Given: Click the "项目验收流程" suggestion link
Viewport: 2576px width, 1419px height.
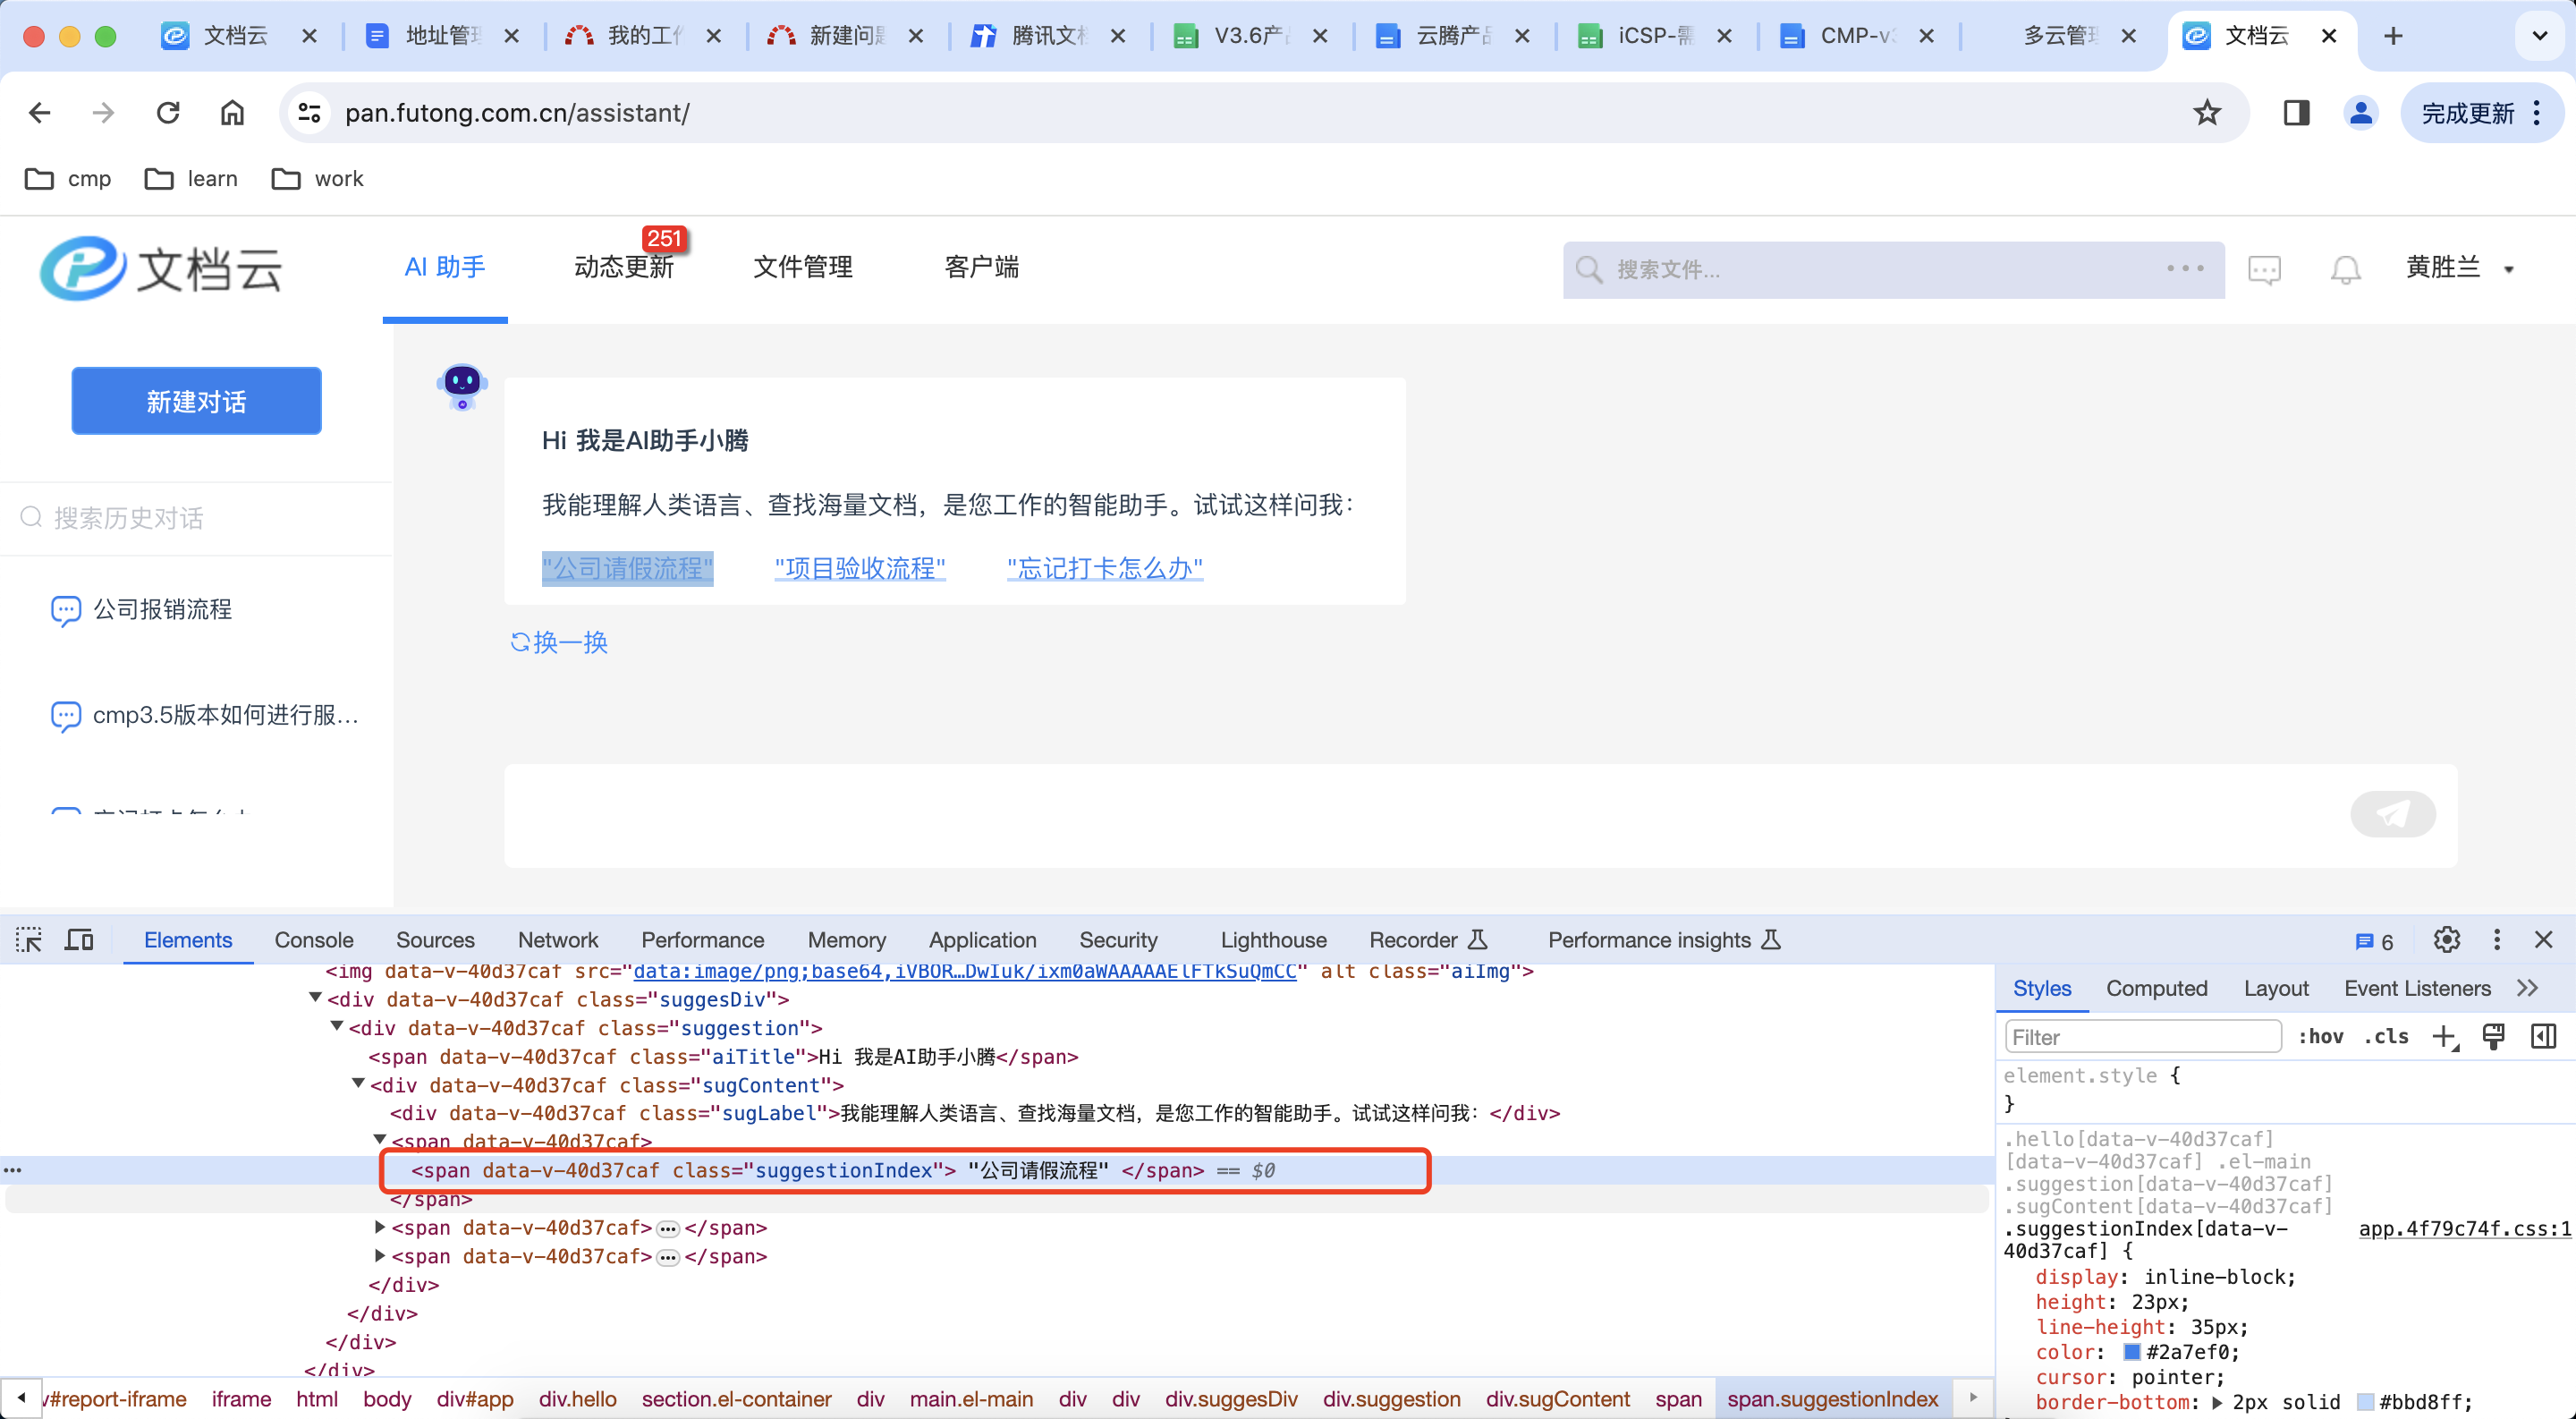Looking at the screenshot, I should pos(859,568).
